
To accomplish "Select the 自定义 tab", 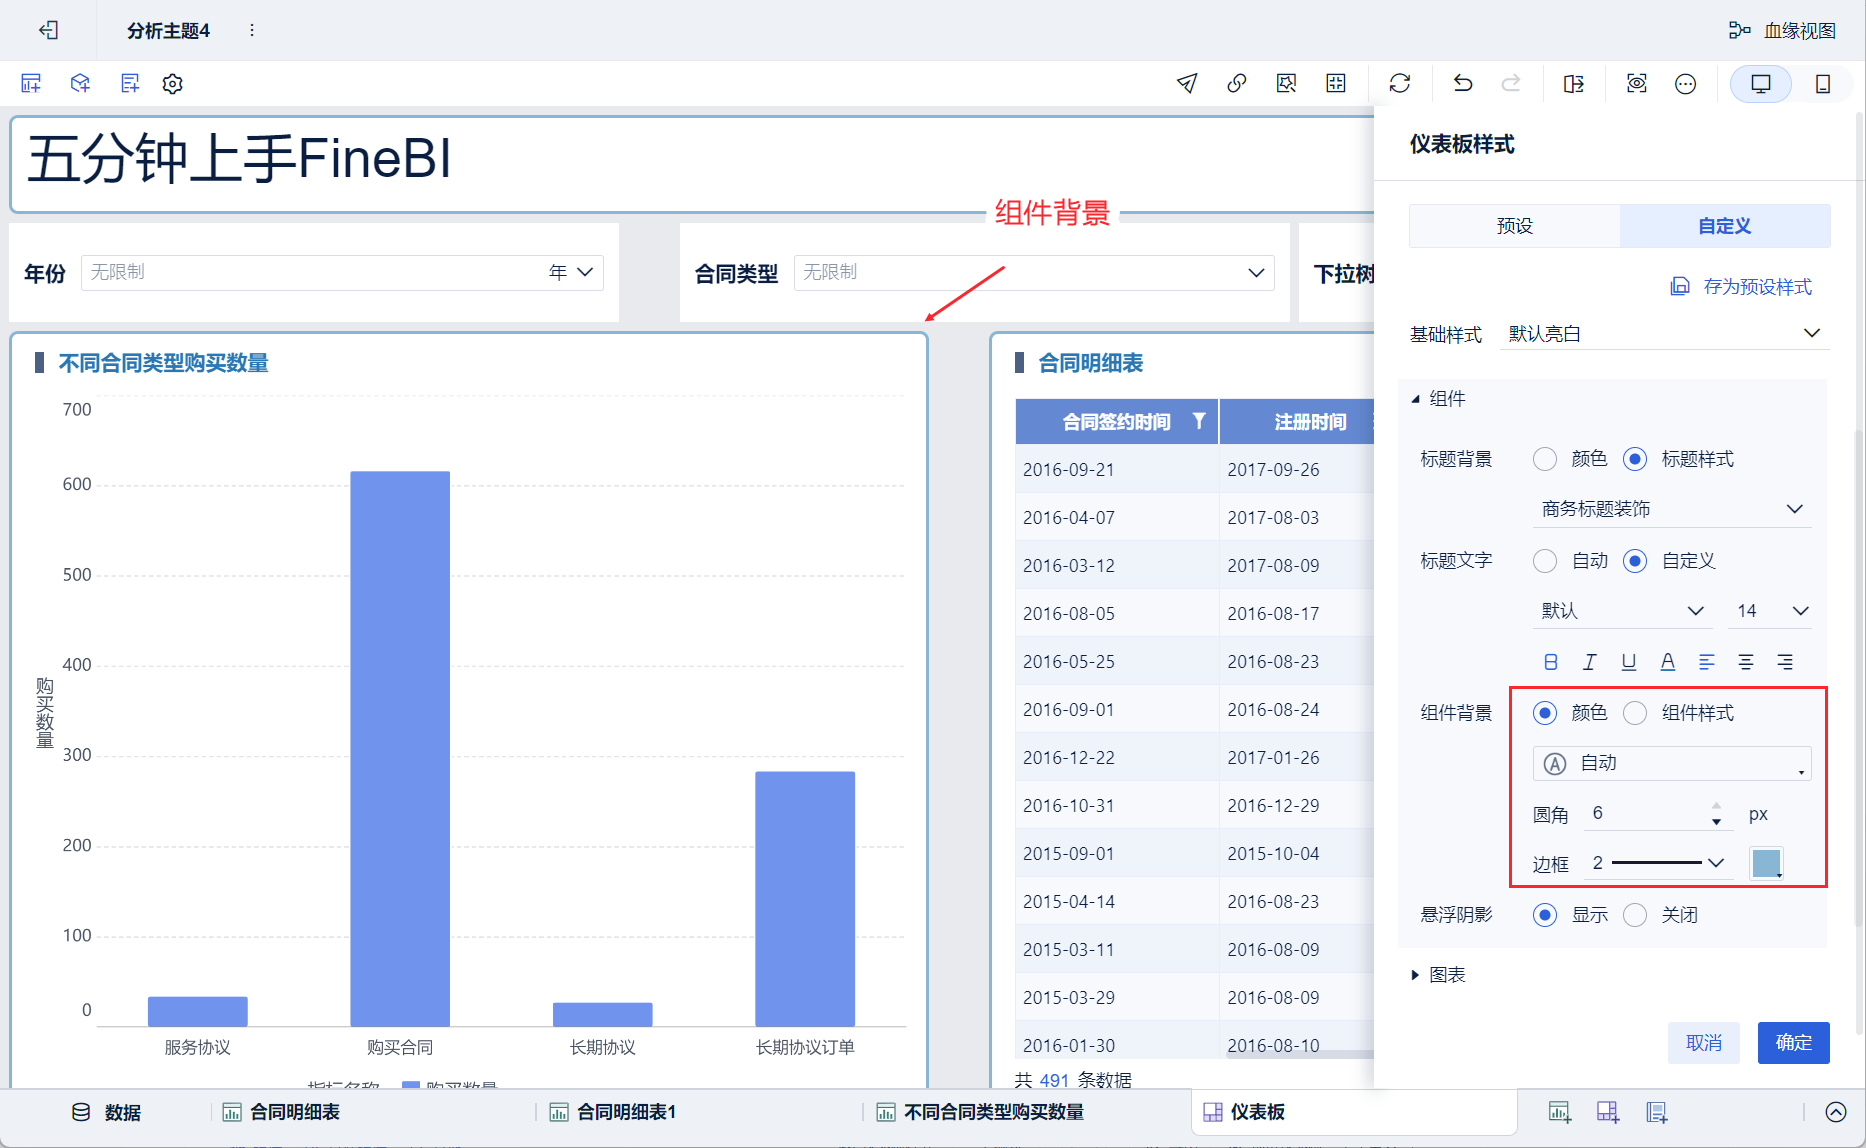I will (1725, 226).
